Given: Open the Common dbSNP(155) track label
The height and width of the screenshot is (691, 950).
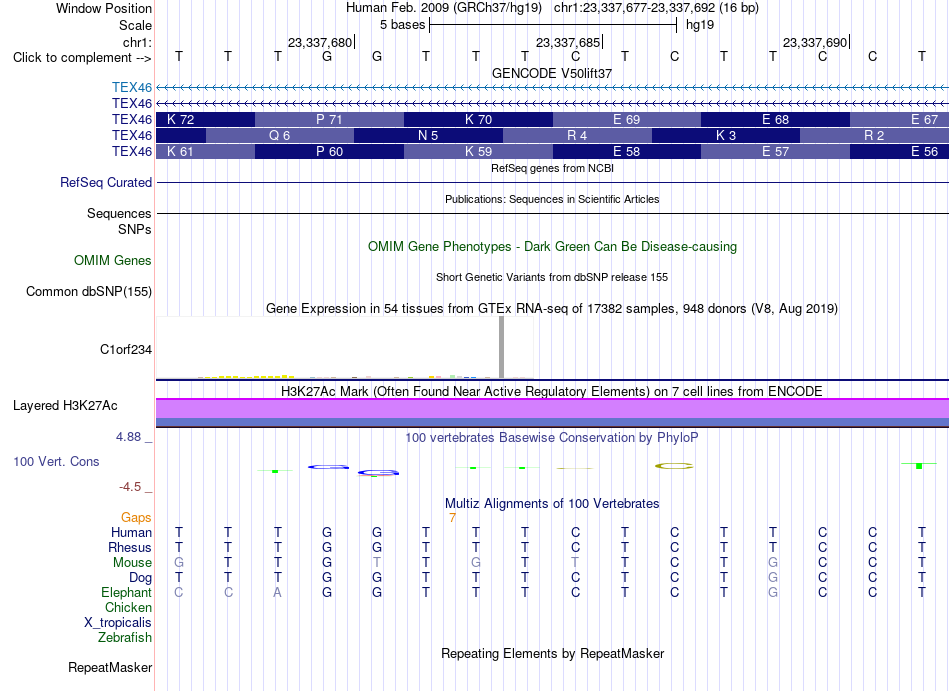Looking at the screenshot, I should (x=89, y=291).
